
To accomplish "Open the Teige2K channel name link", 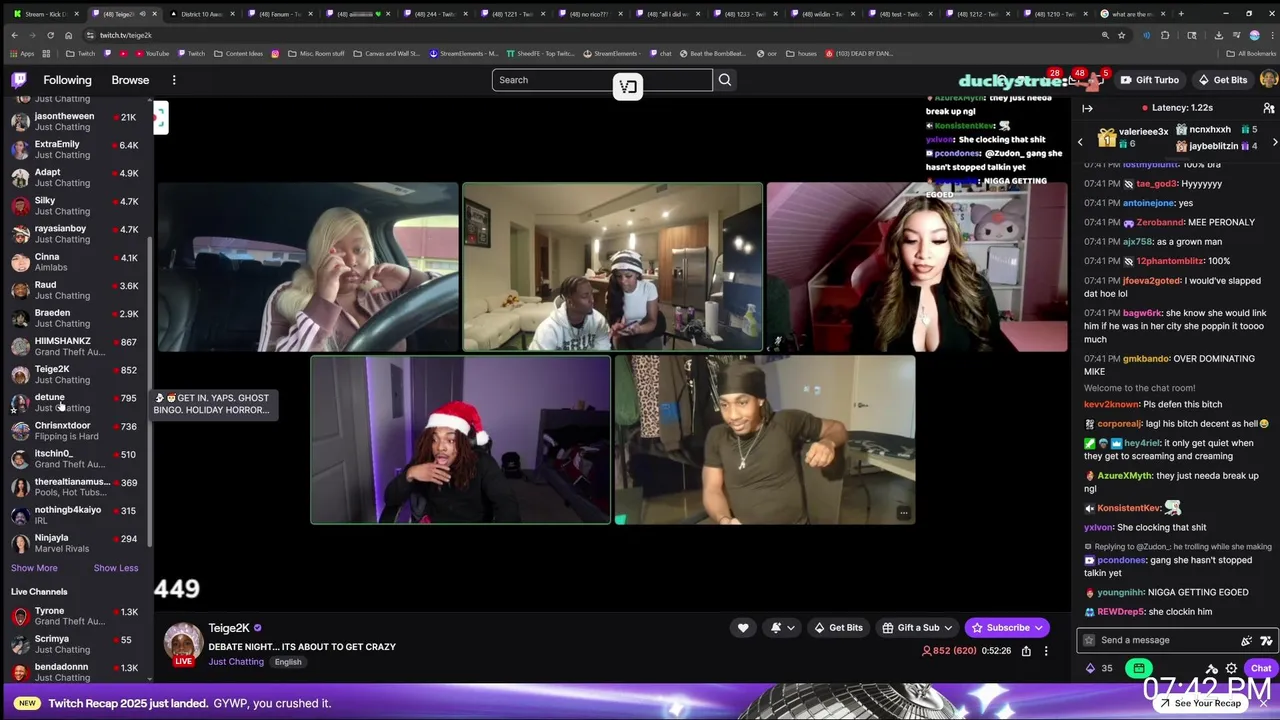I will pyautogui.click(x=229, y=628).
